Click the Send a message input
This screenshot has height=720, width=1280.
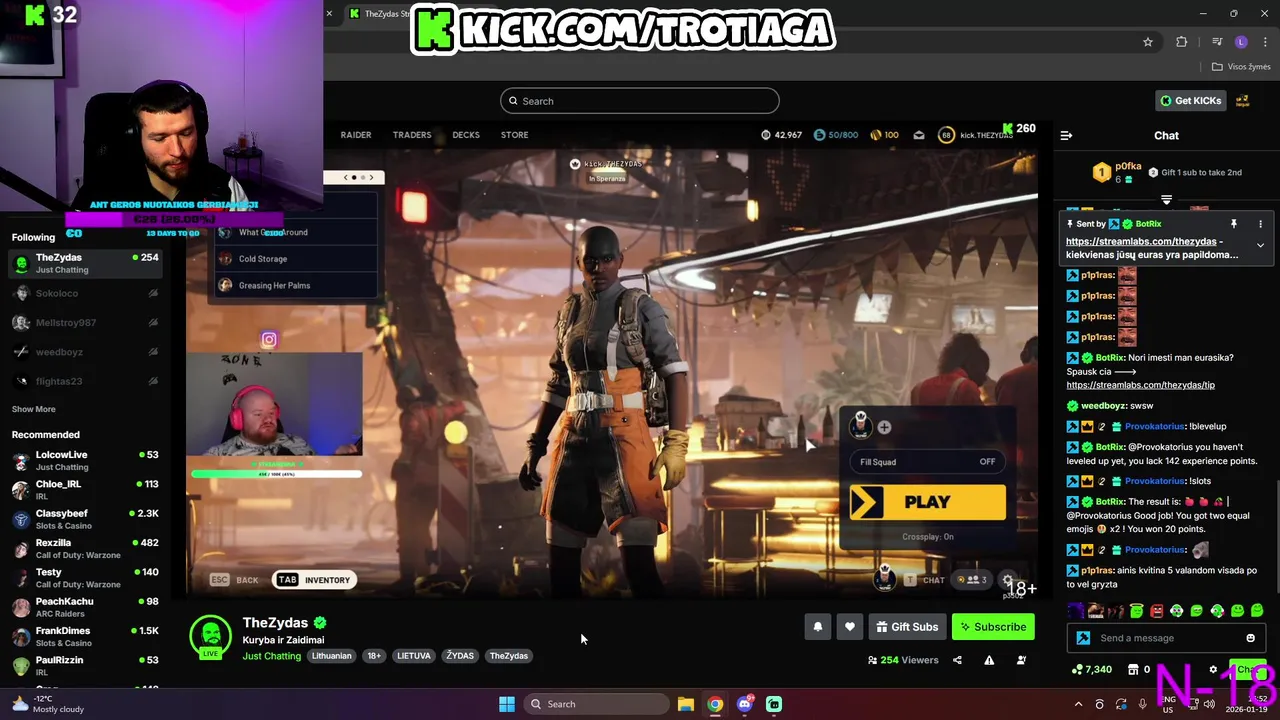(1166, 638)
